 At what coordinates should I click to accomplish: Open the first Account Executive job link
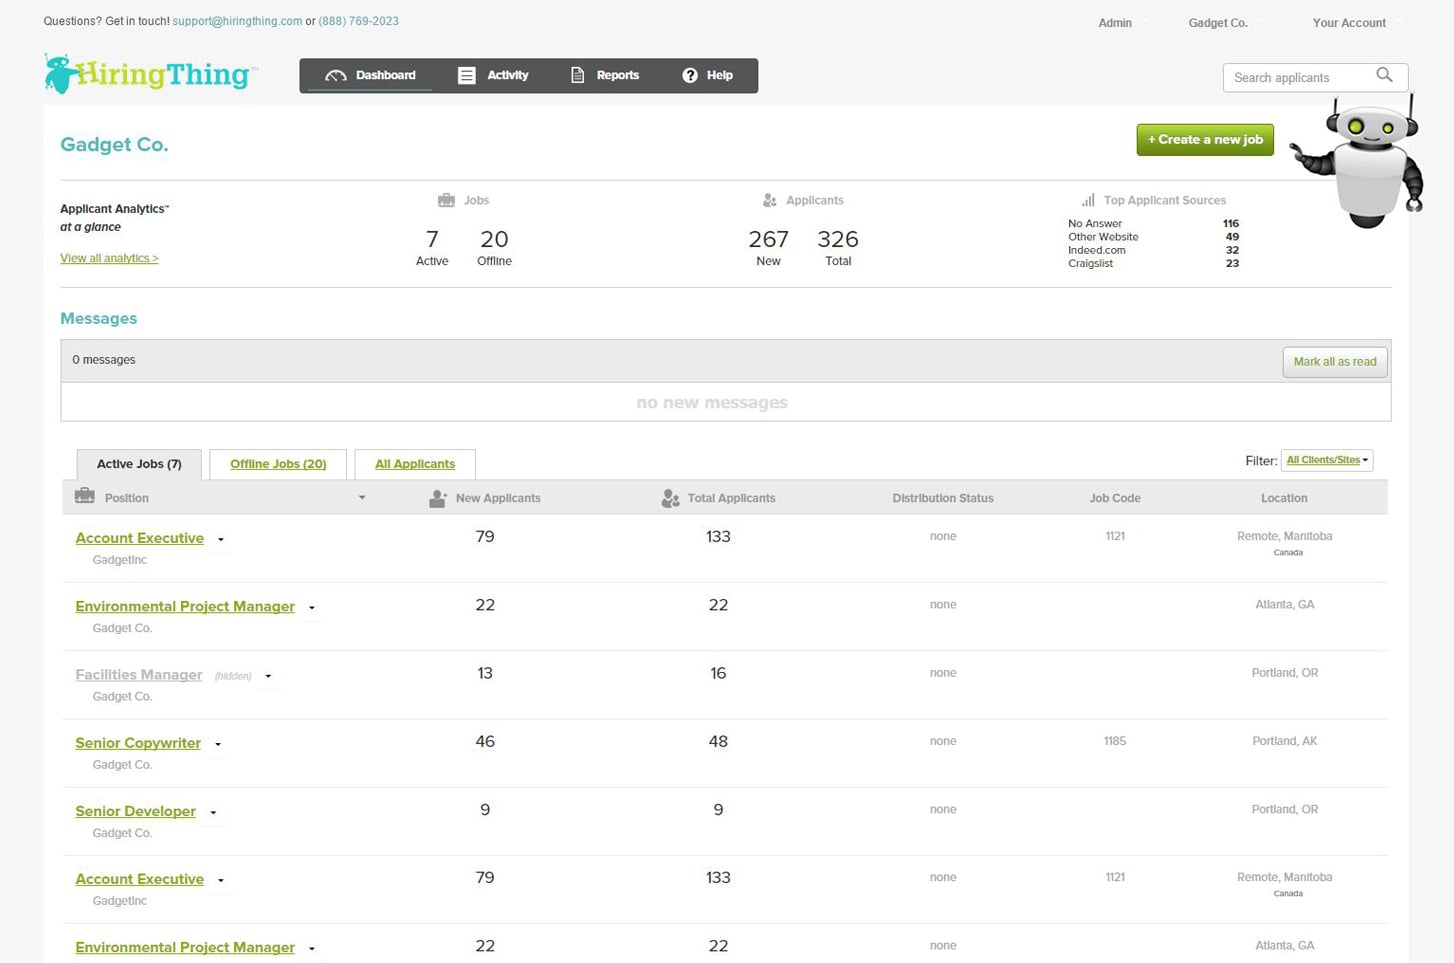tap(140, 538)
